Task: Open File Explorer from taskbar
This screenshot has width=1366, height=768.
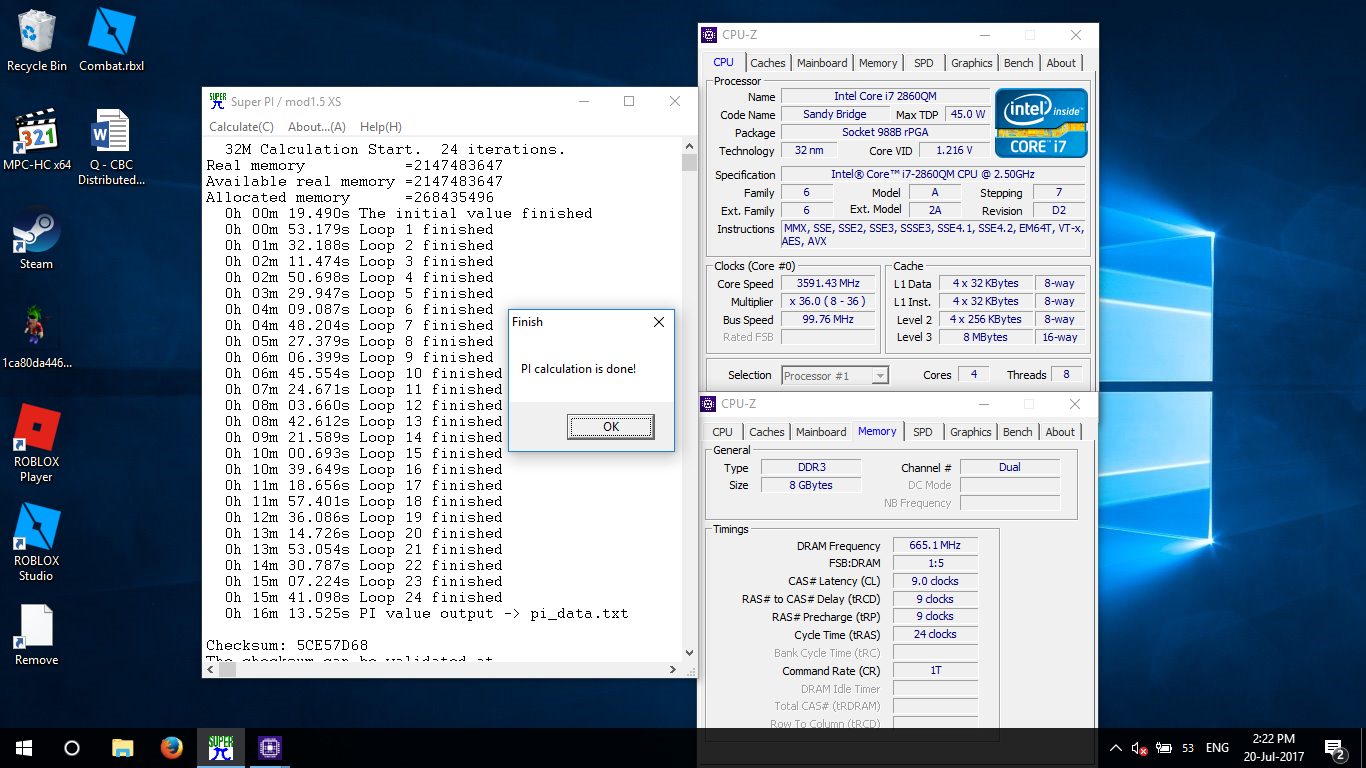Action: coord(122,748)
